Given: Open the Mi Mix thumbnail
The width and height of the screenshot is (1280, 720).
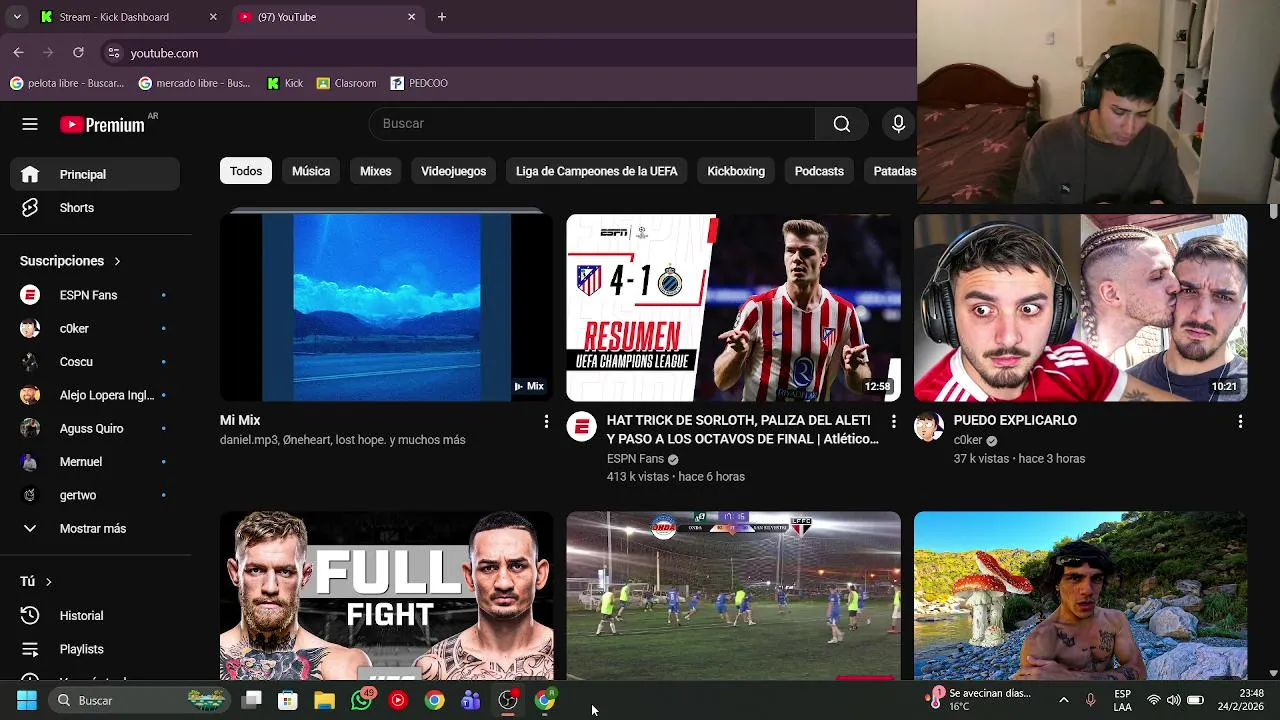Looking at the screenshot, I should (386, 307).
